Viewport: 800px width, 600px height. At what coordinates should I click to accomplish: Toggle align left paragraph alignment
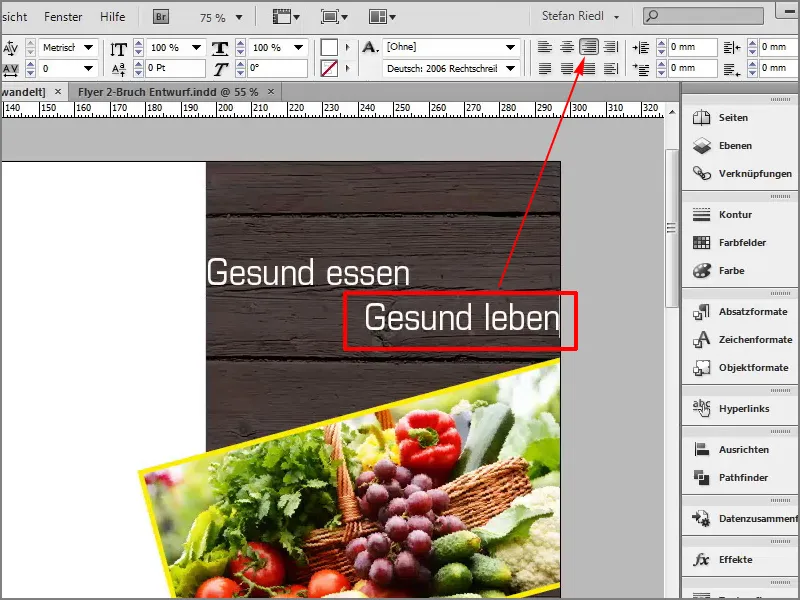click(x=545, y=47)
